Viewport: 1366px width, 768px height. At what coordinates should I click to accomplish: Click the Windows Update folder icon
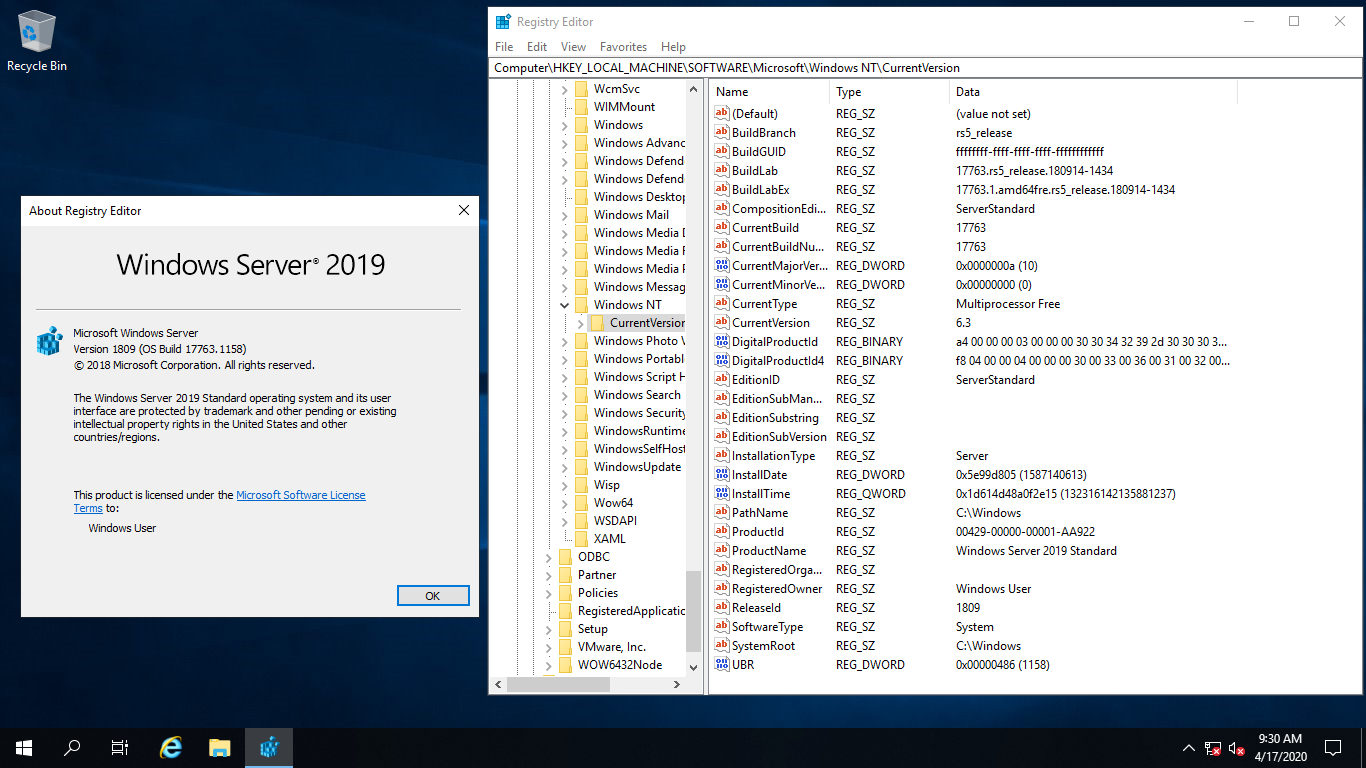pyautogui.click(x=582, y=467)
